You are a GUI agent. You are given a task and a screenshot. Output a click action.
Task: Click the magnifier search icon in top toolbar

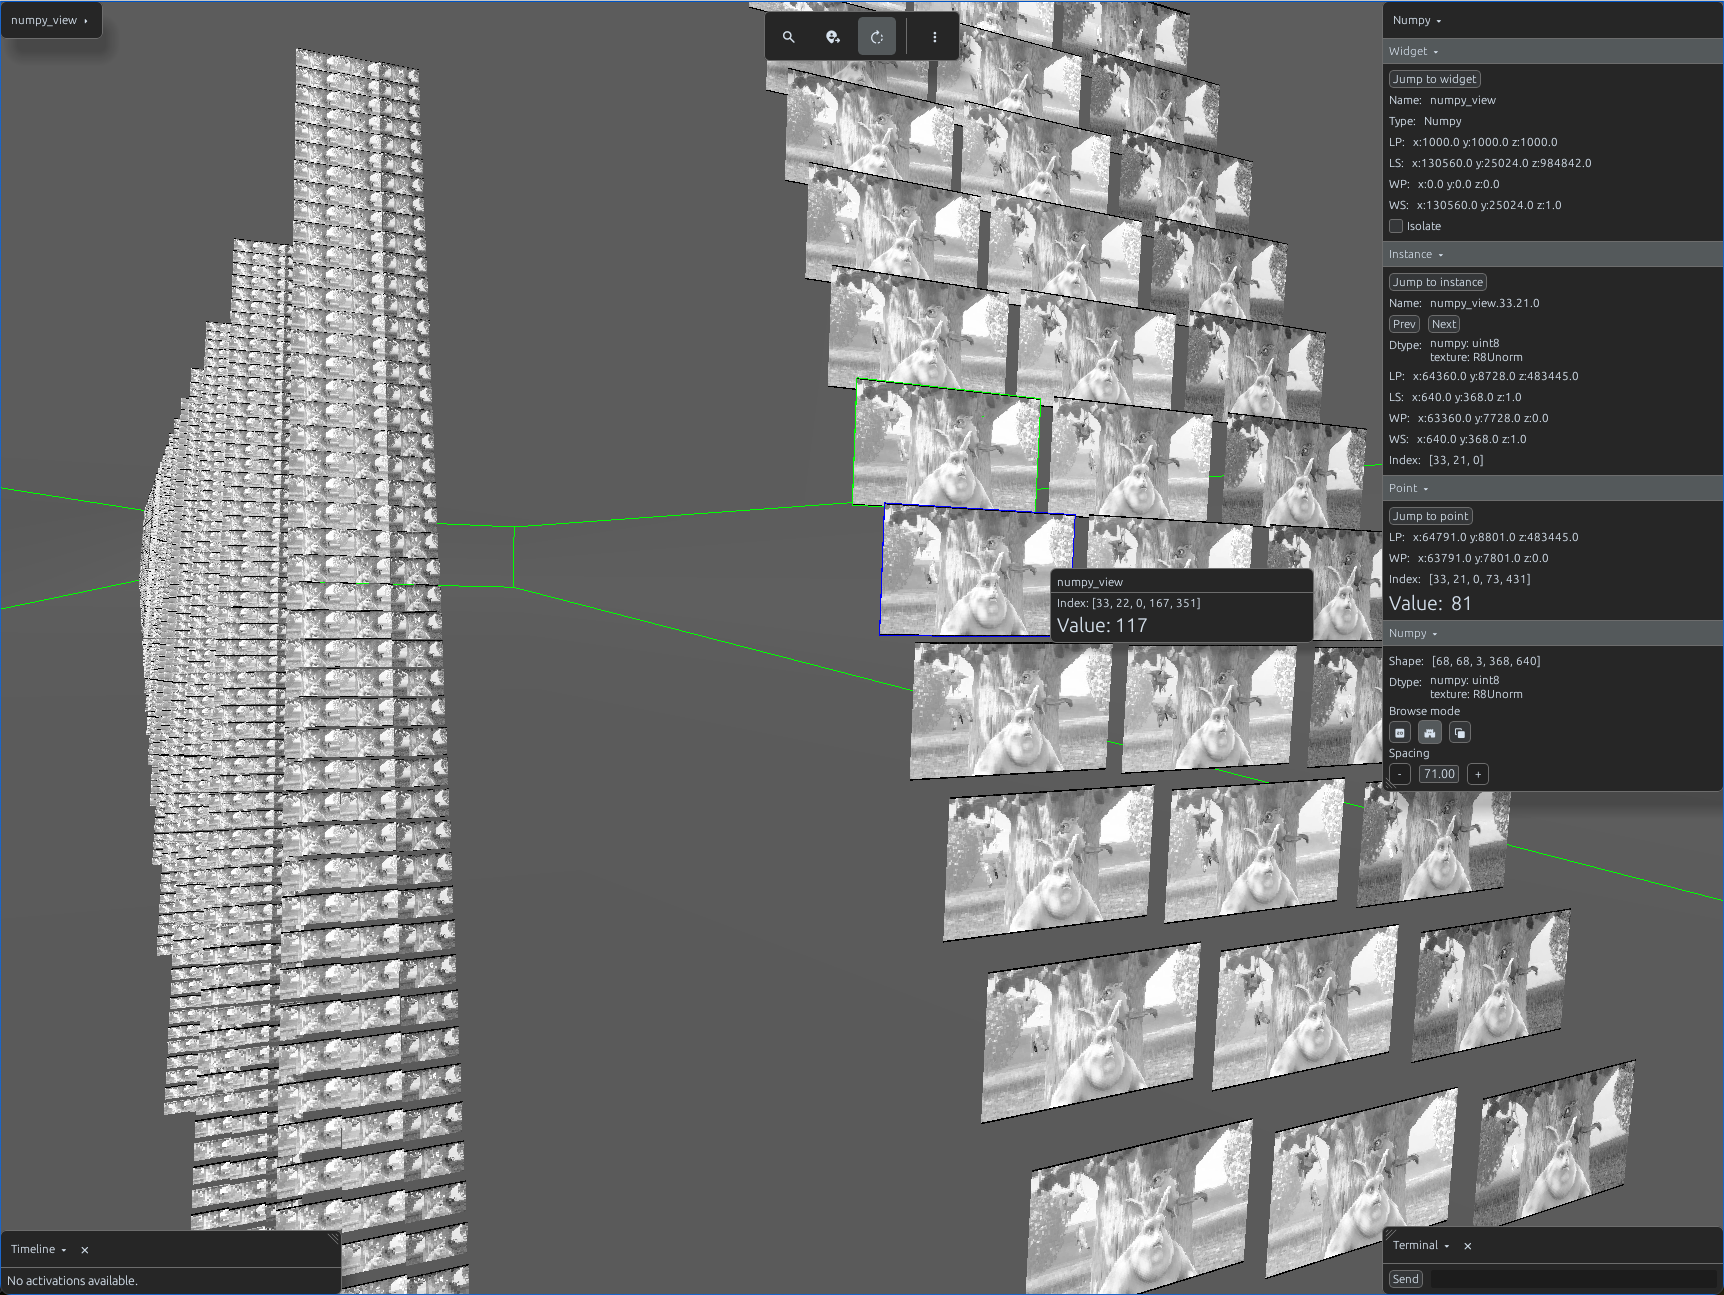point(788,37)
